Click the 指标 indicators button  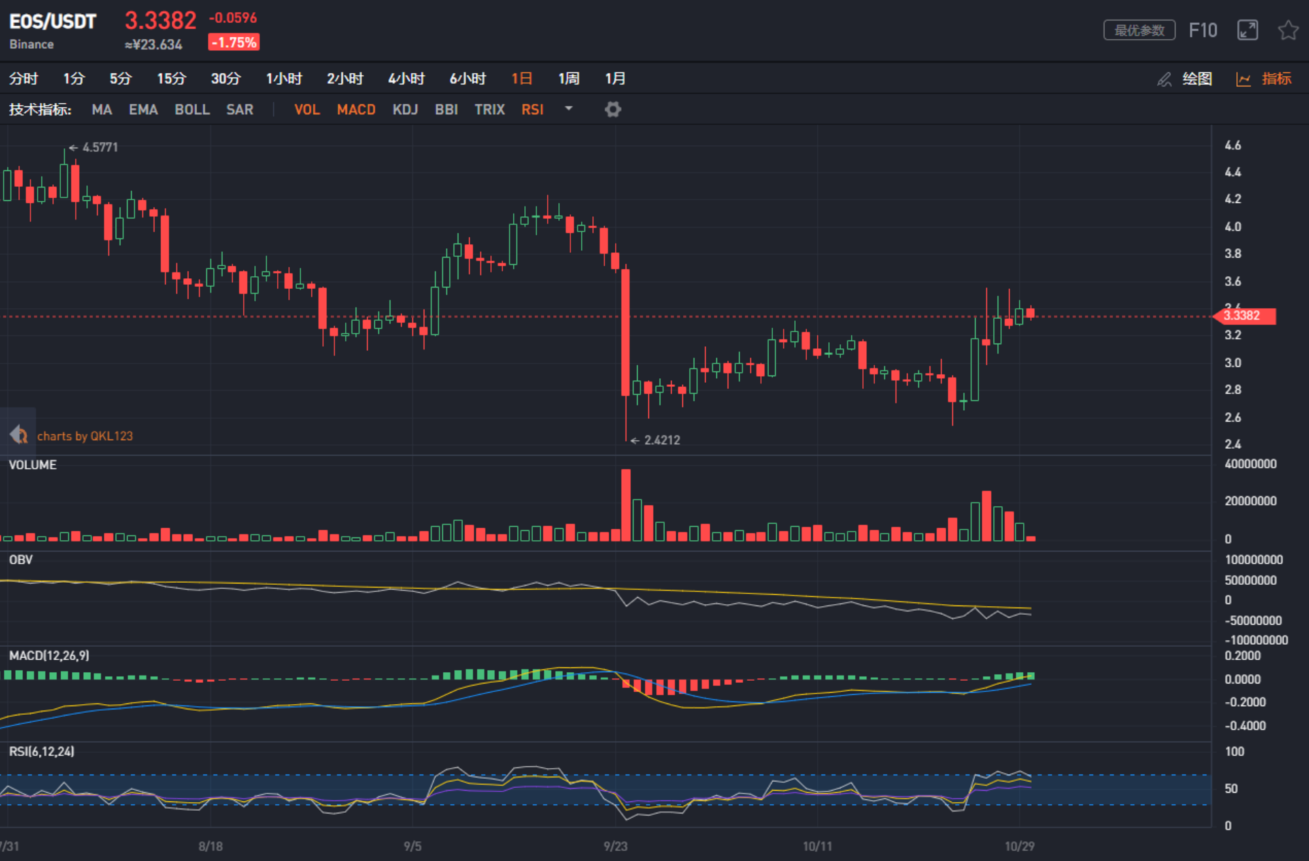click(x=1277, y=79)
